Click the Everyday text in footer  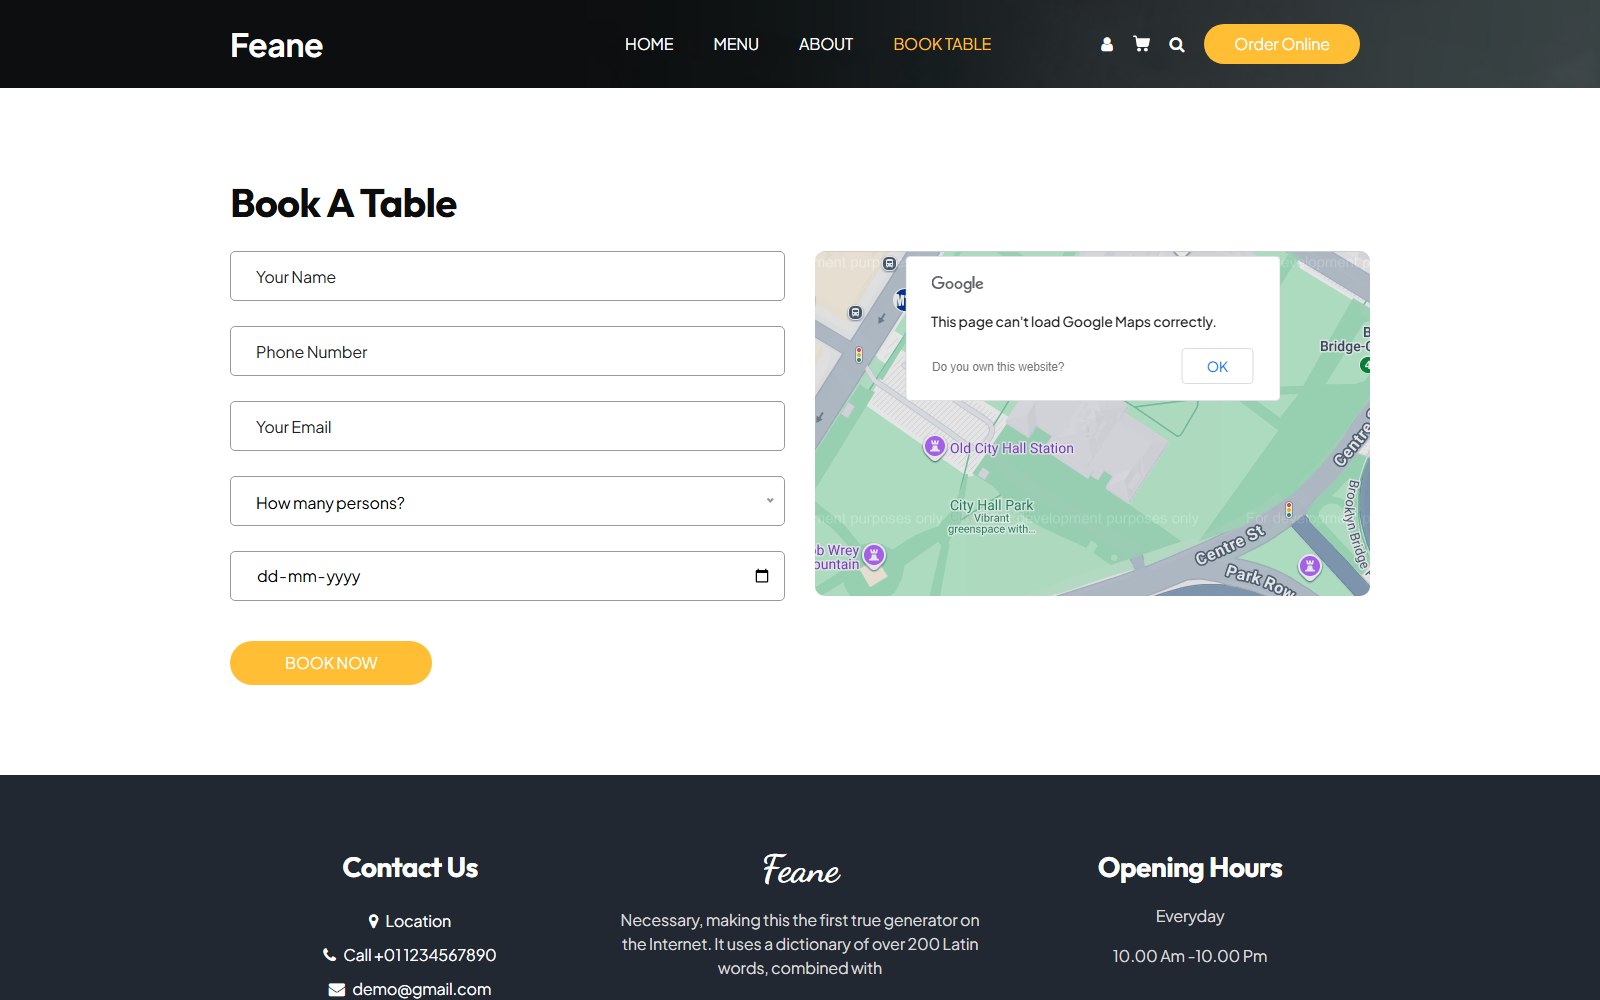point(1190,916)
